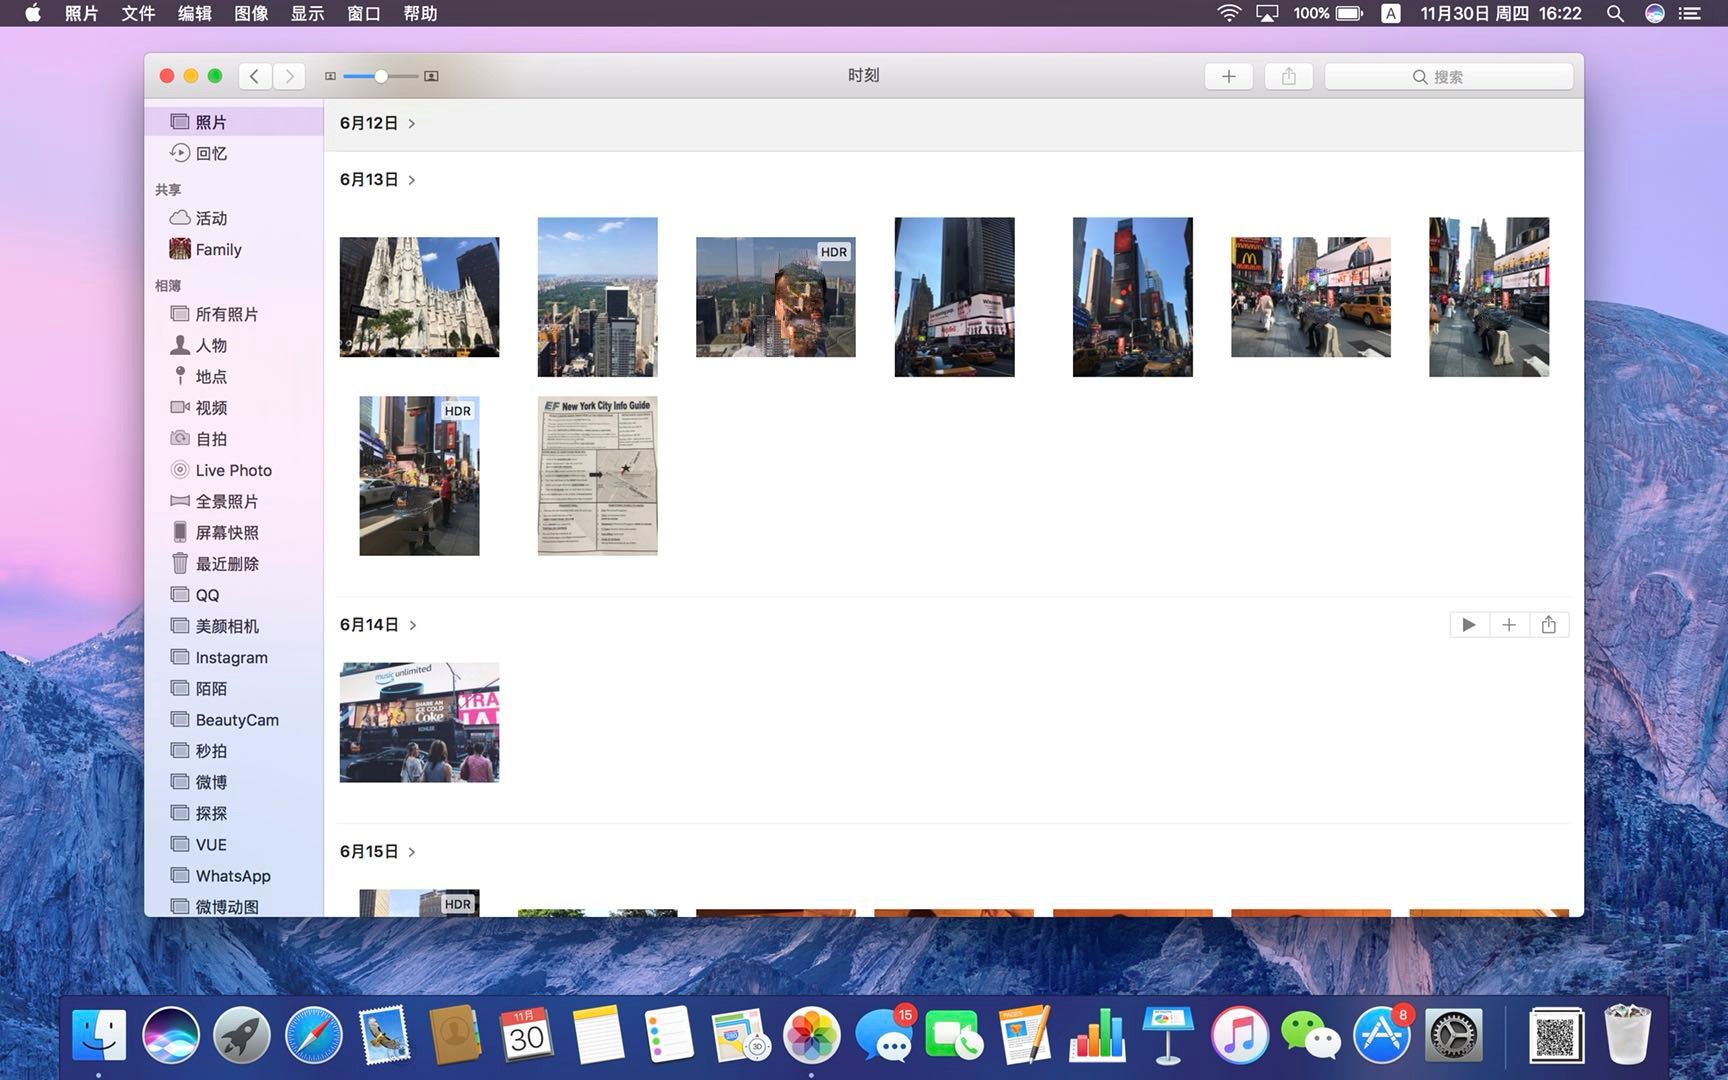Open the 图像 menu in menu bar
The height and width of the screenshot is (1080, 1728).
pyautogui.click(x=251, y=13)
